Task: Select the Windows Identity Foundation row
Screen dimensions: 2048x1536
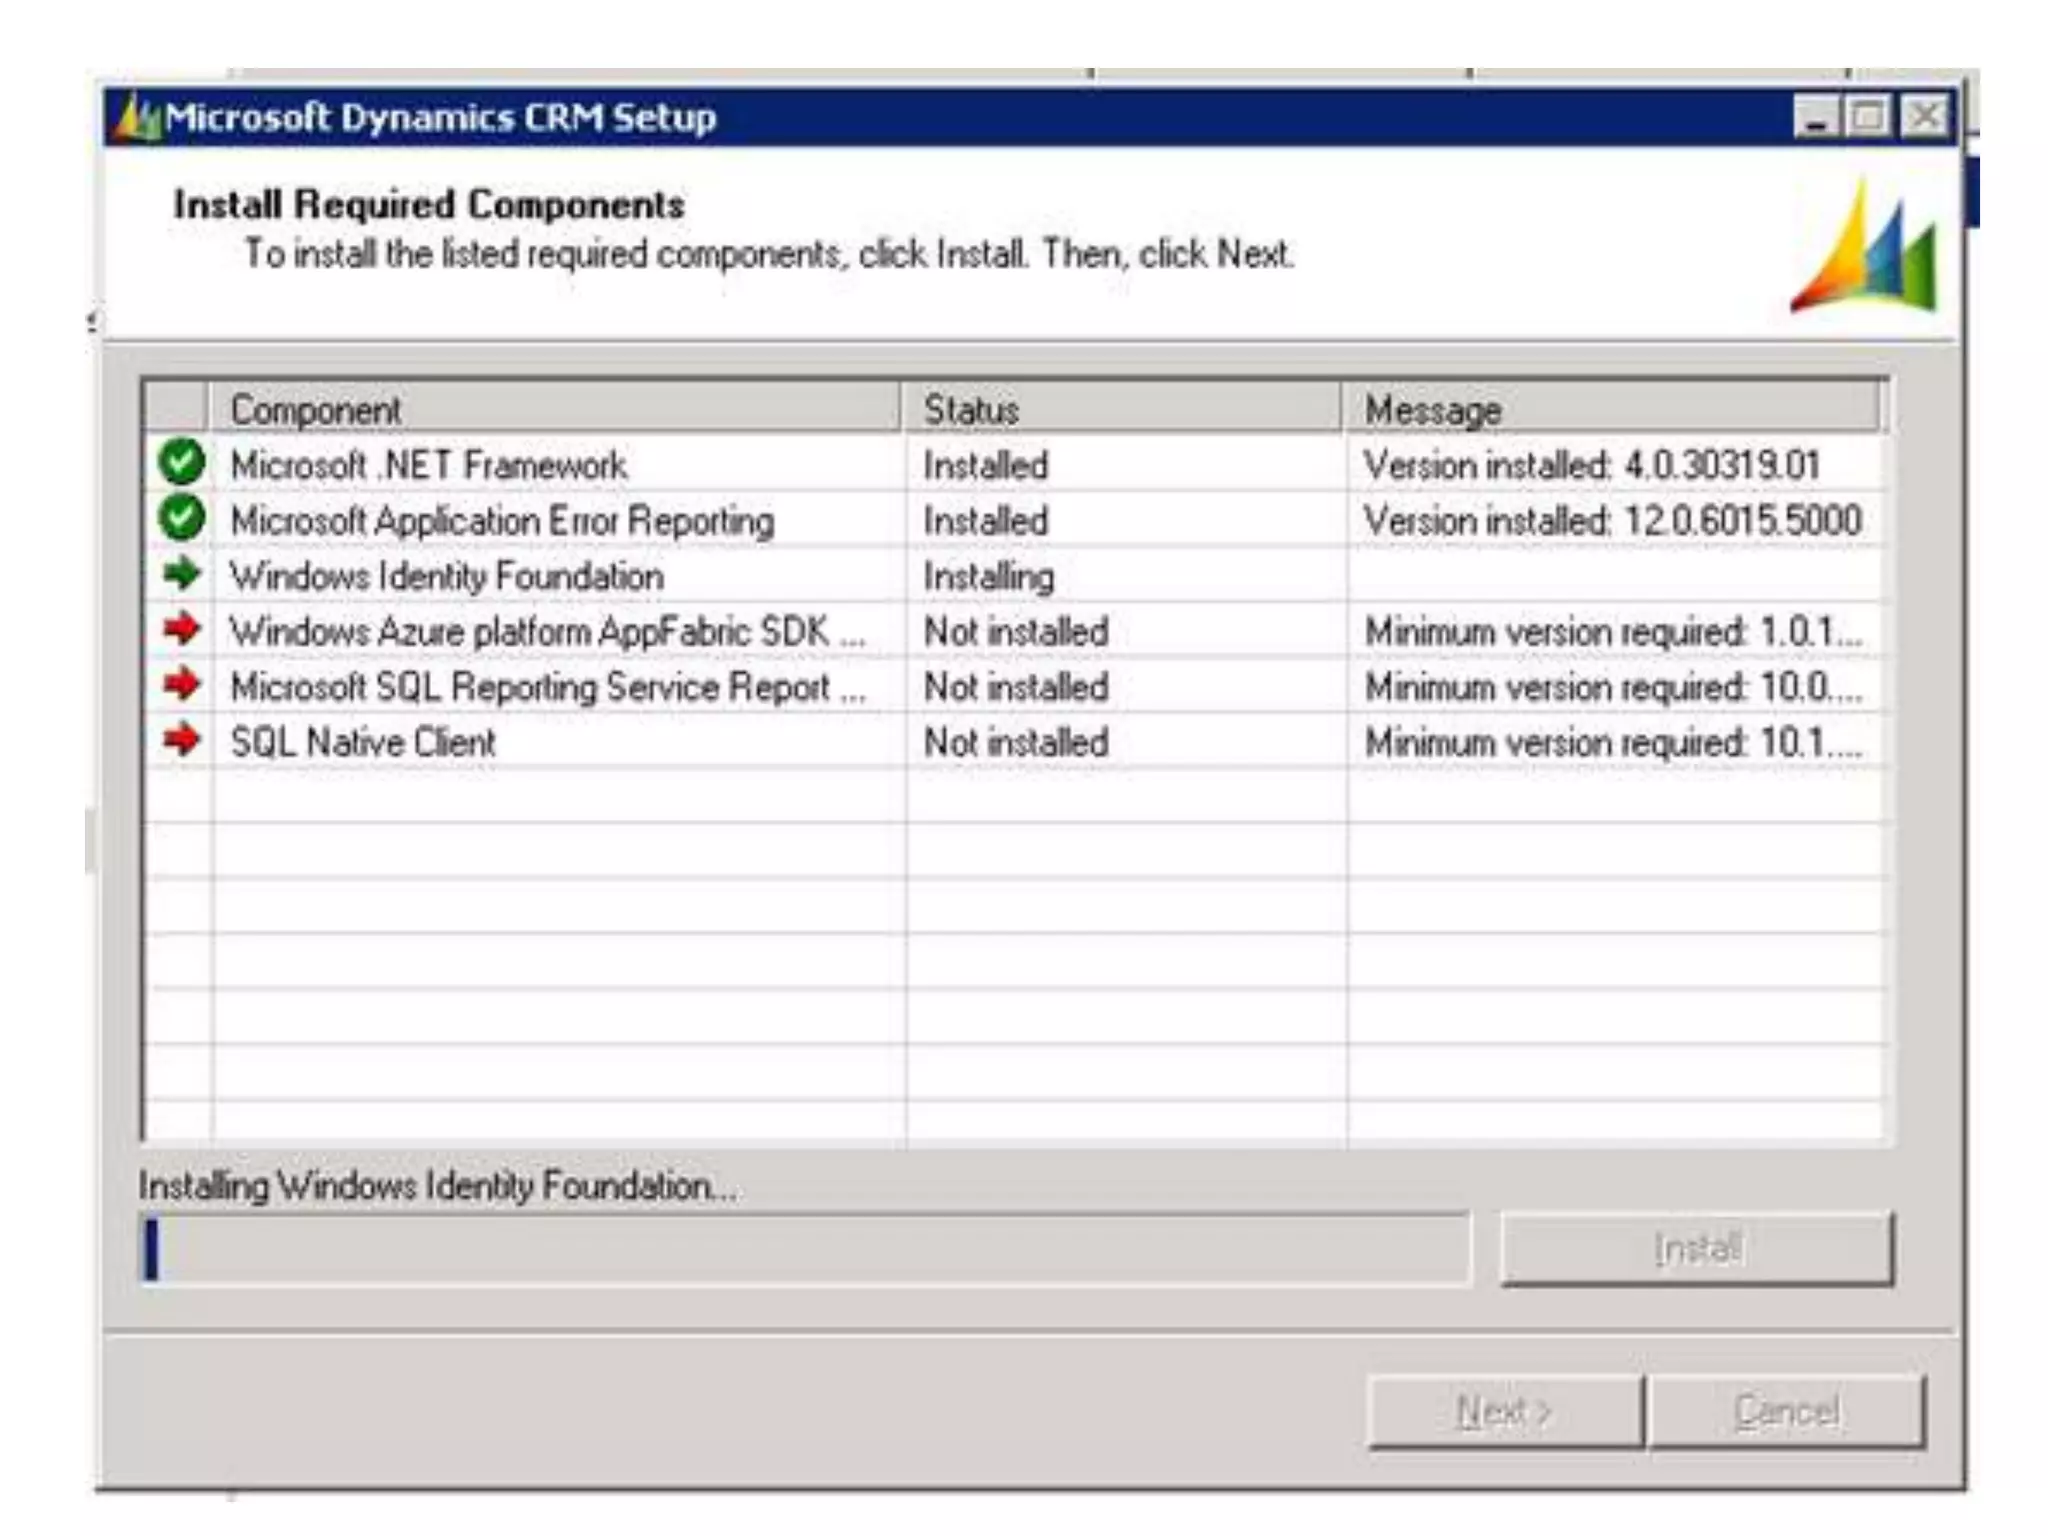Action: (447, 576)
